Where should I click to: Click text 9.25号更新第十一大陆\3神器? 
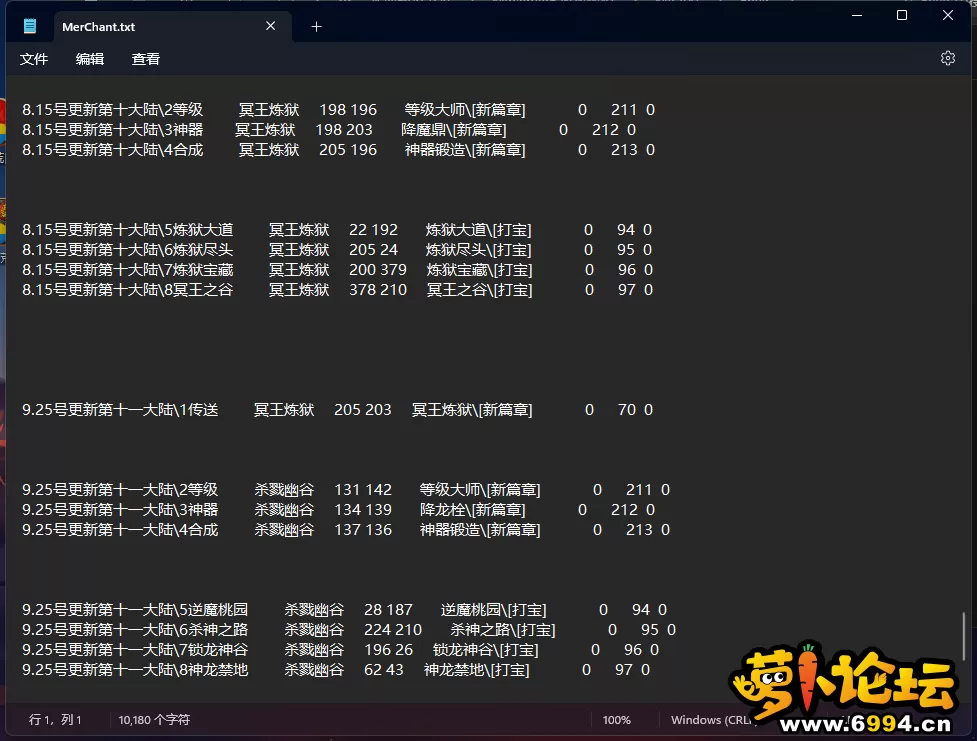pyautogui.click(x=120, y=510)
